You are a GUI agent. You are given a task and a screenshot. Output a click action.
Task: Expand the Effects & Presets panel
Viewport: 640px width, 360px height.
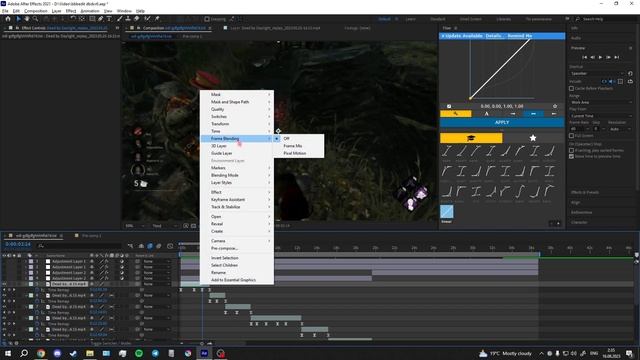(x=585, y=192)
